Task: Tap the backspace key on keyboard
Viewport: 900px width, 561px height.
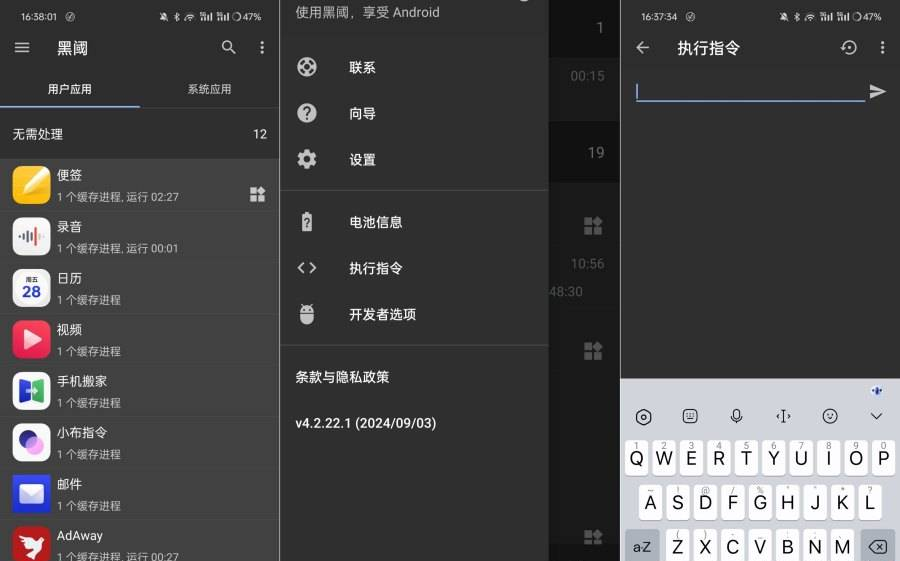Action: pos(878,546)
